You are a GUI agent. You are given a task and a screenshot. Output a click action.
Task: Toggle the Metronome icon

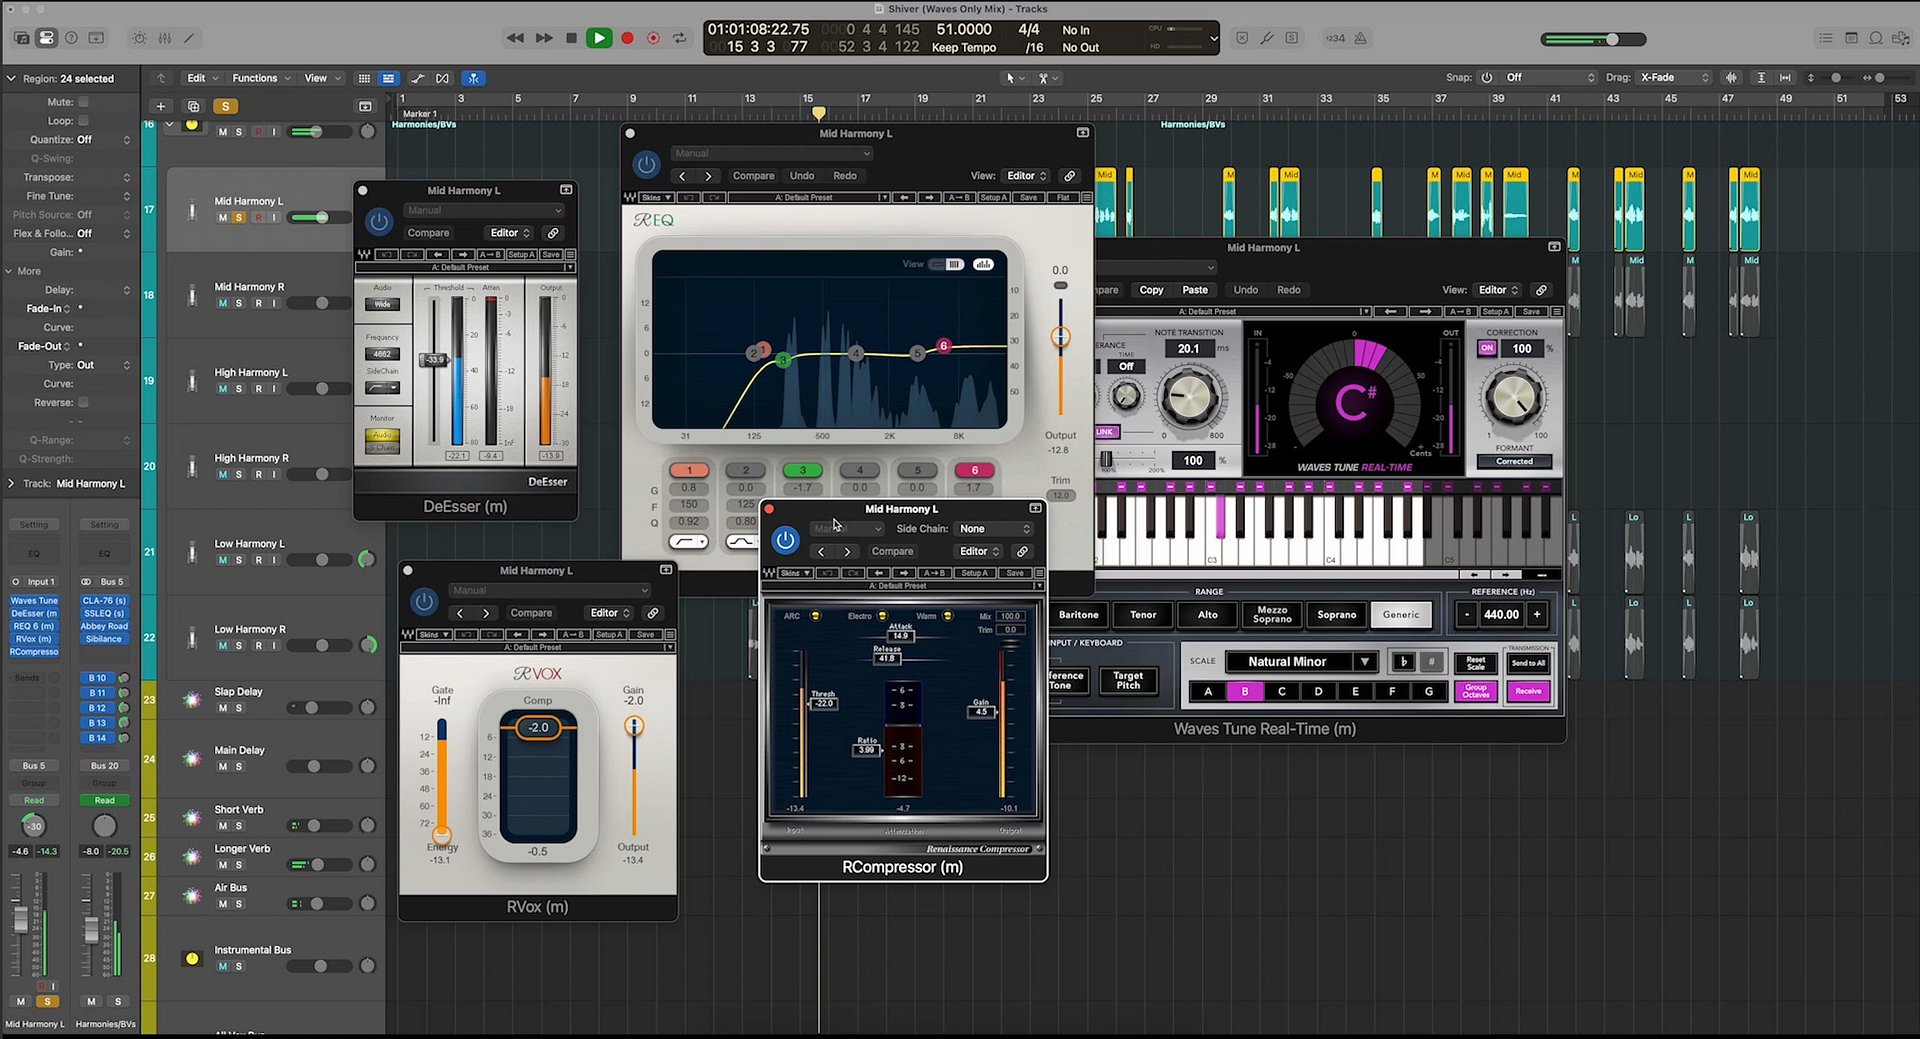point(1360,38)
